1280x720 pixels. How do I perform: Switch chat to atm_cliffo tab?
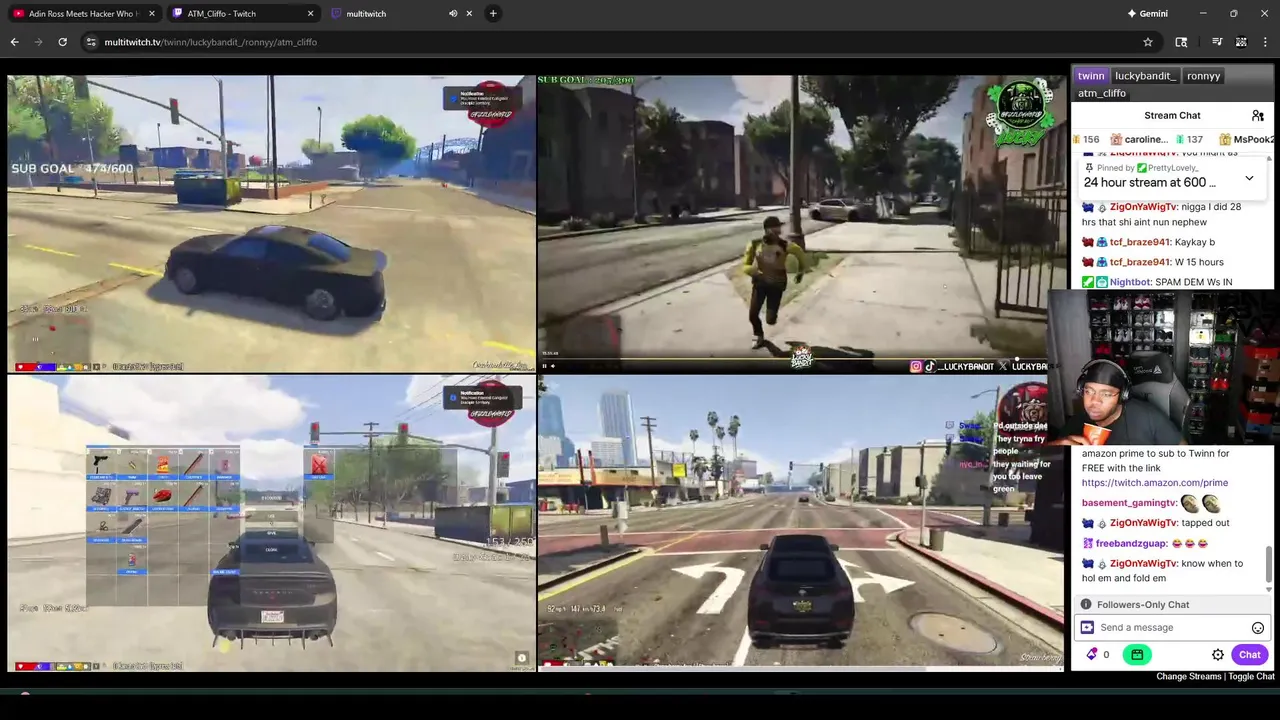(x=1102, y=93)
